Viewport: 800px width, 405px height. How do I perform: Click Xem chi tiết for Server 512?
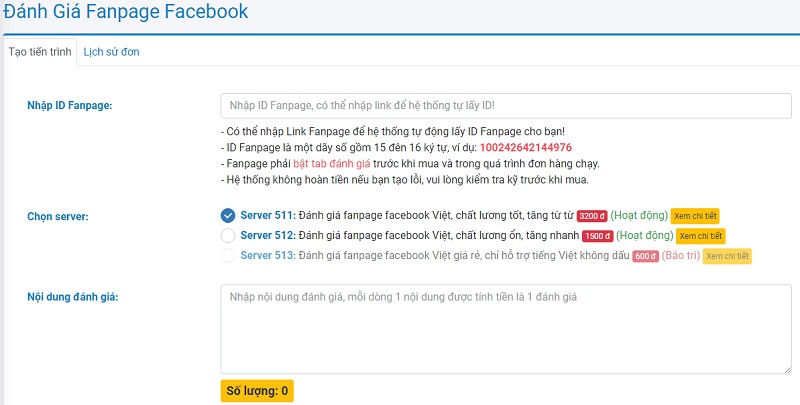(x=701, y=236)
